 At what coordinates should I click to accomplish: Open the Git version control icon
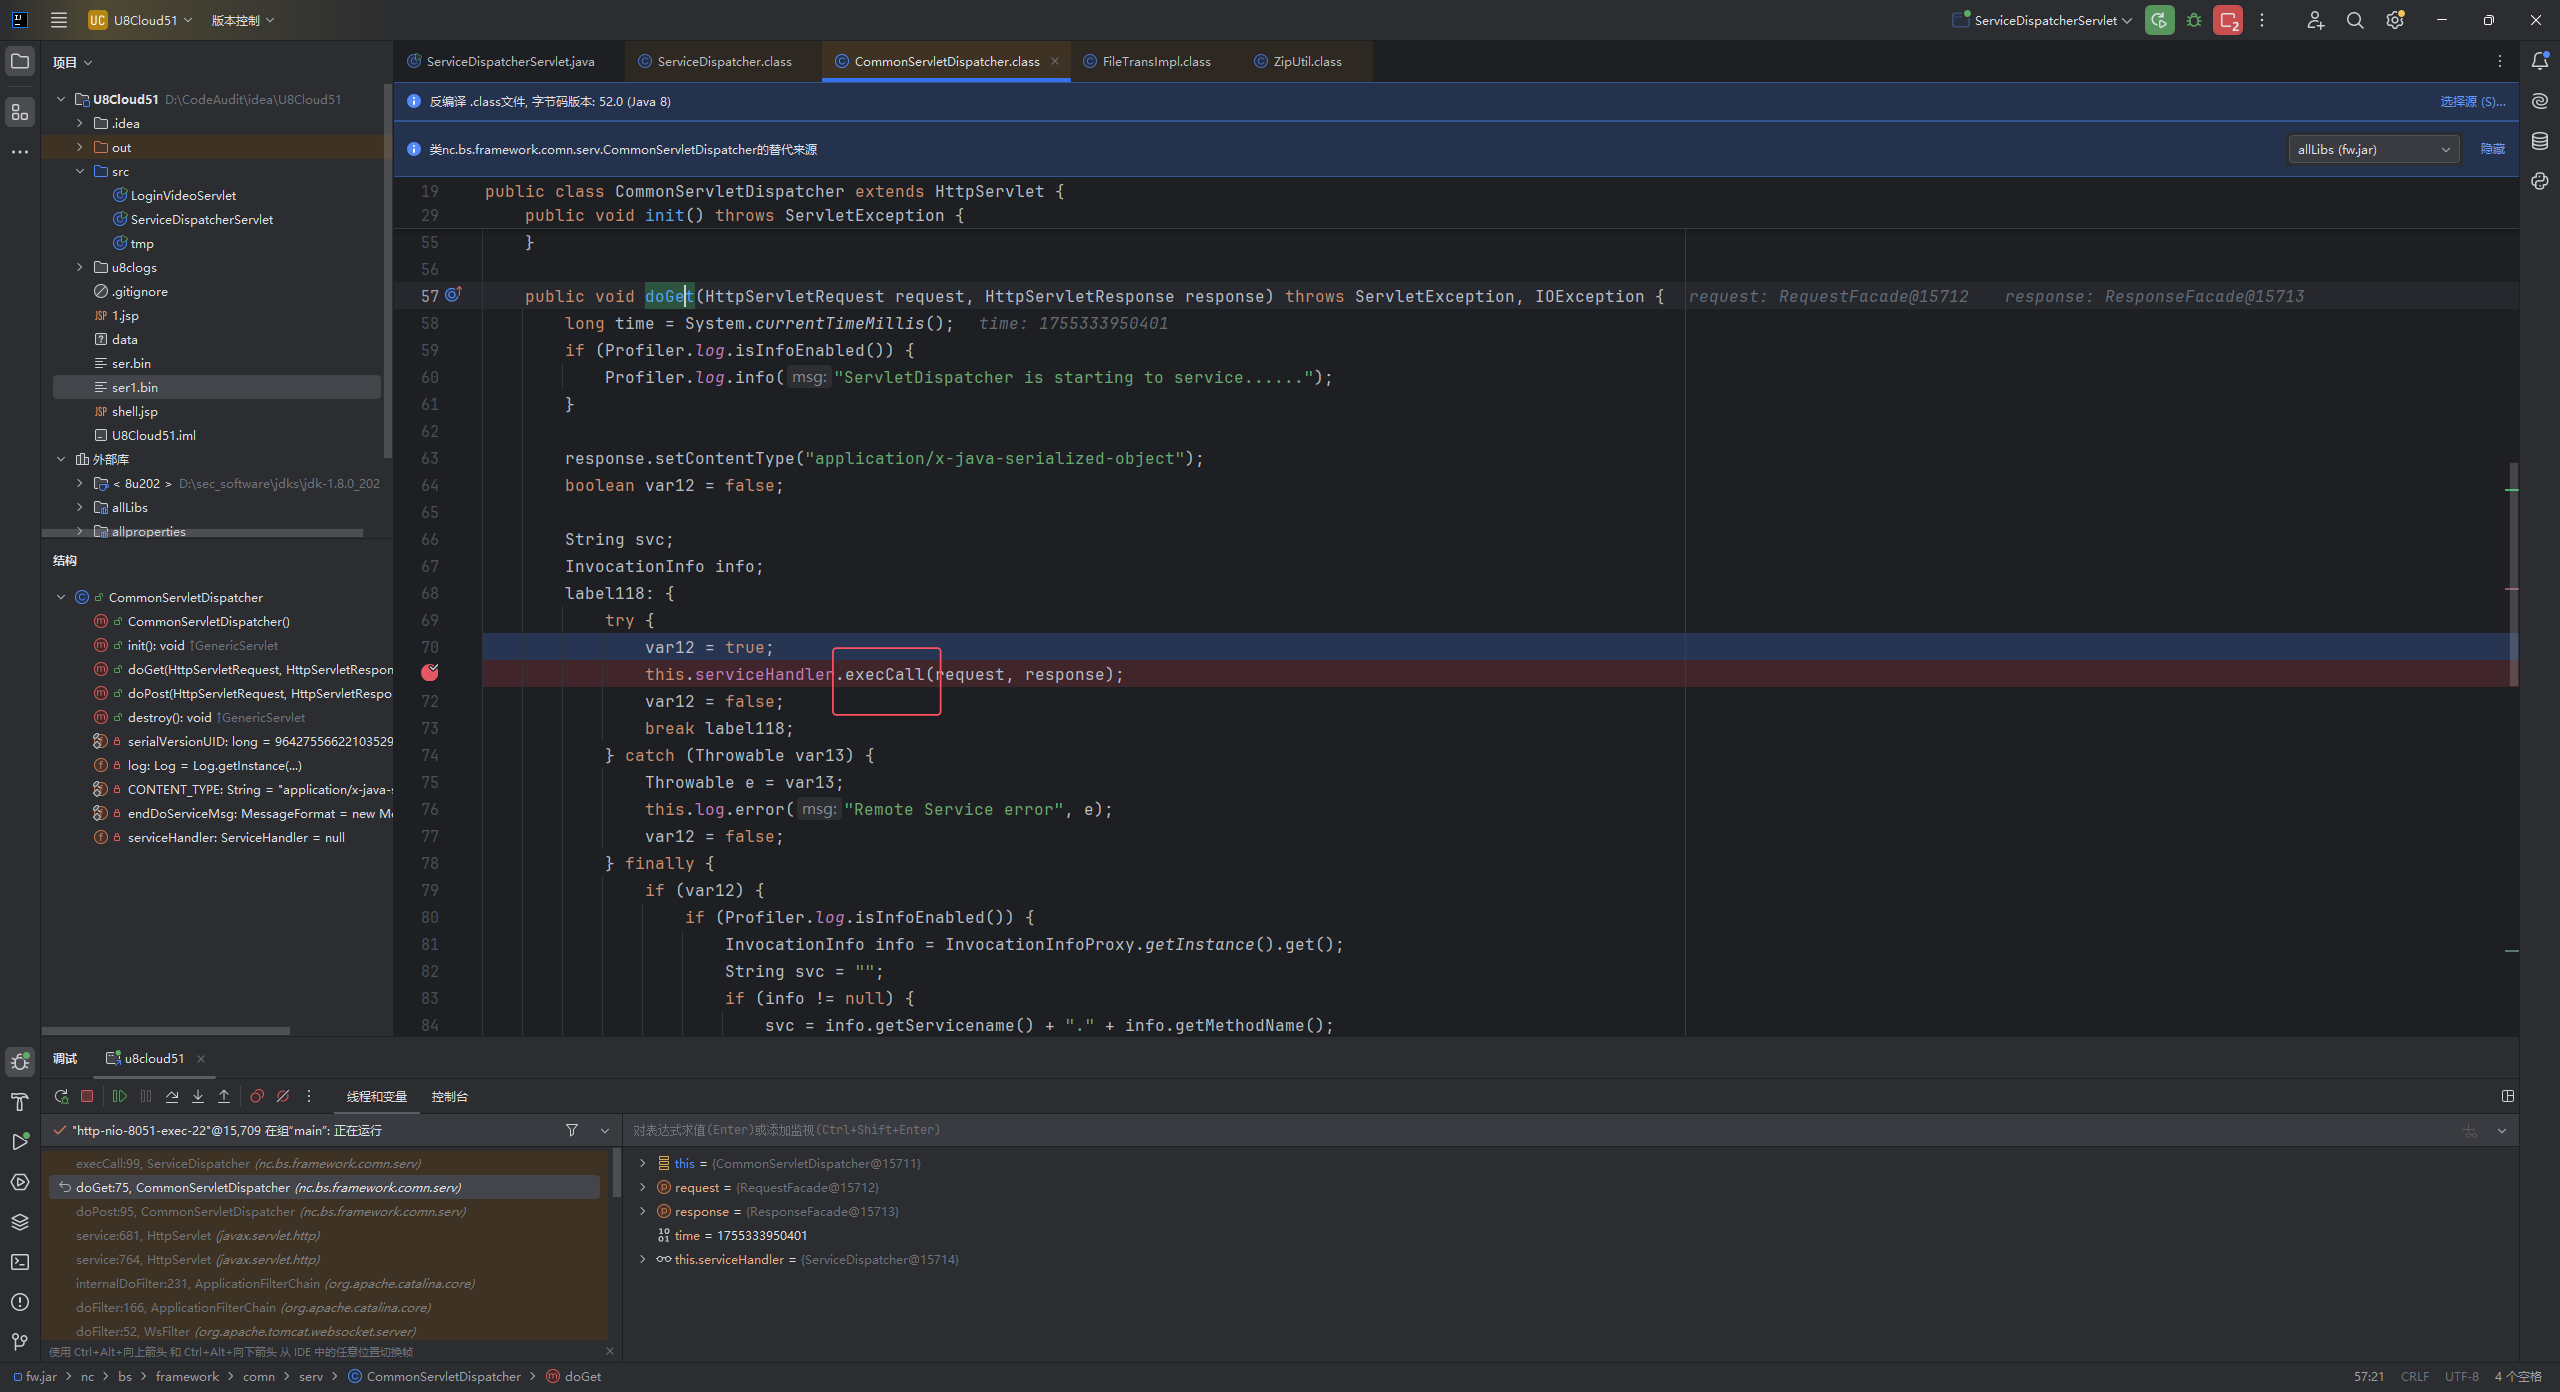pyautogui.click(x=20, y=1342)
